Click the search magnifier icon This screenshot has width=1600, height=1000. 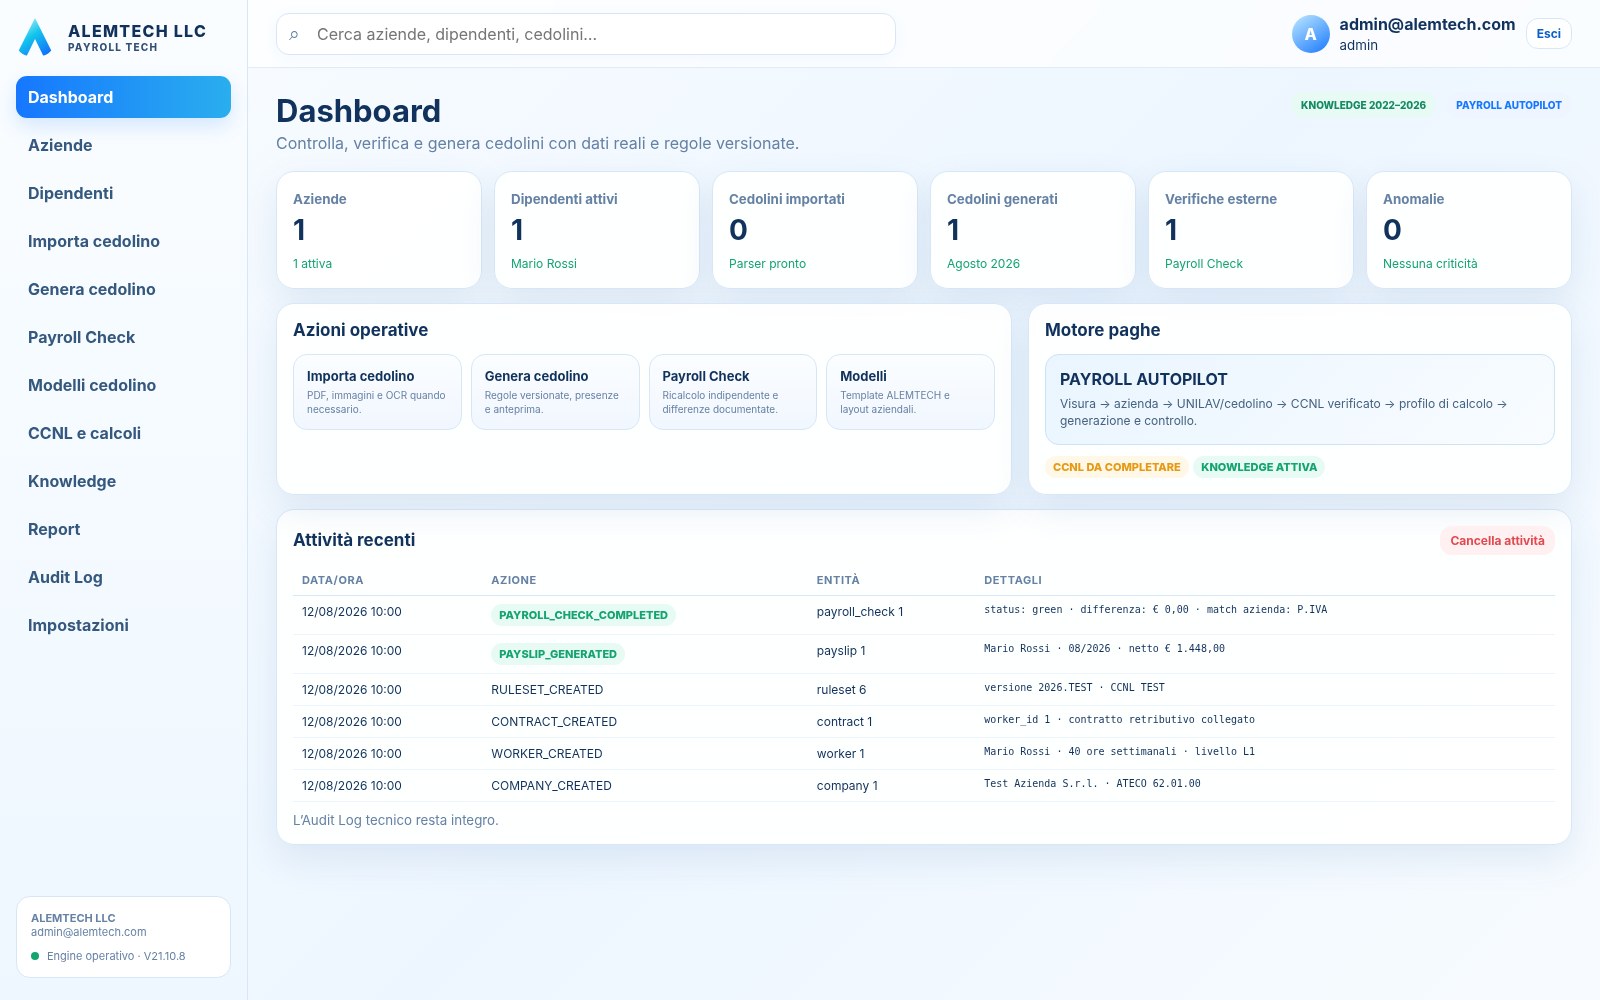pos(294,35)
